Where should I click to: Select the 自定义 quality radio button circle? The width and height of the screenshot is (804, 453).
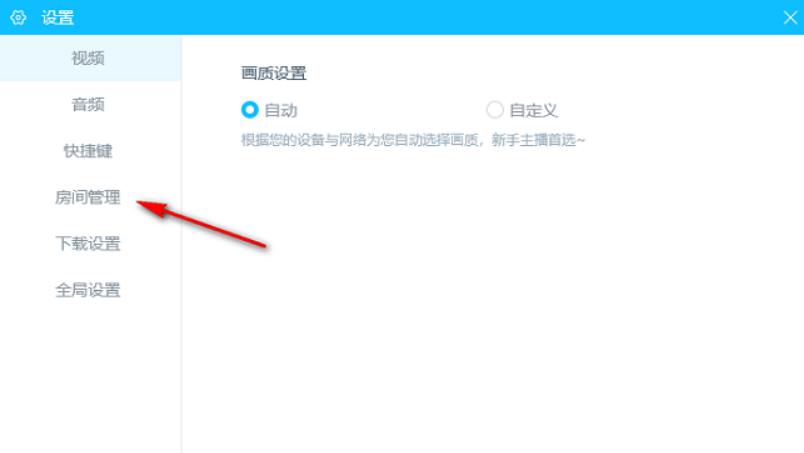[x=495, y=110]
